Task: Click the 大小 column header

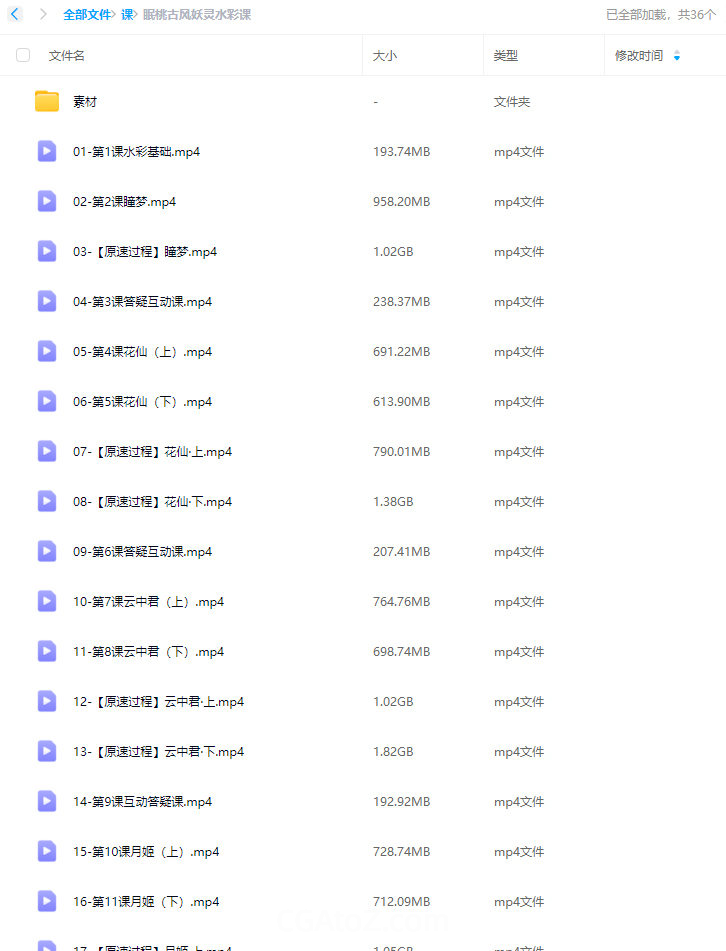Action: [385, 56]
